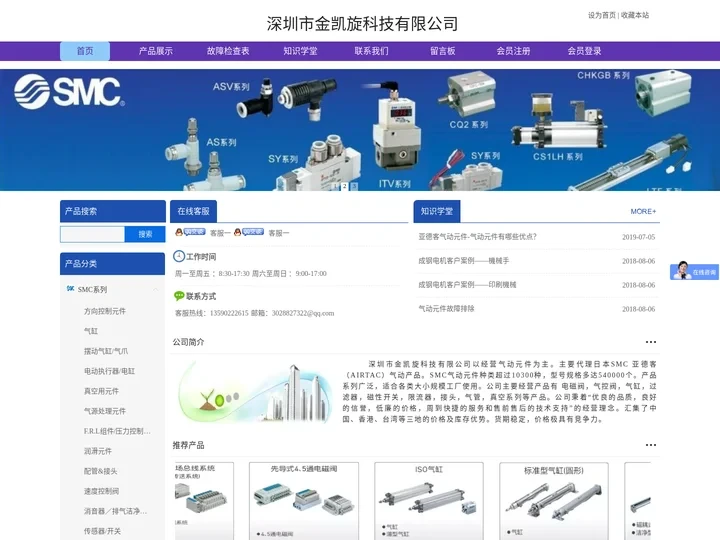This screenshot has width=720, height=540.
Task: Click the second QQ customer service icon
Action: point(248,232)
